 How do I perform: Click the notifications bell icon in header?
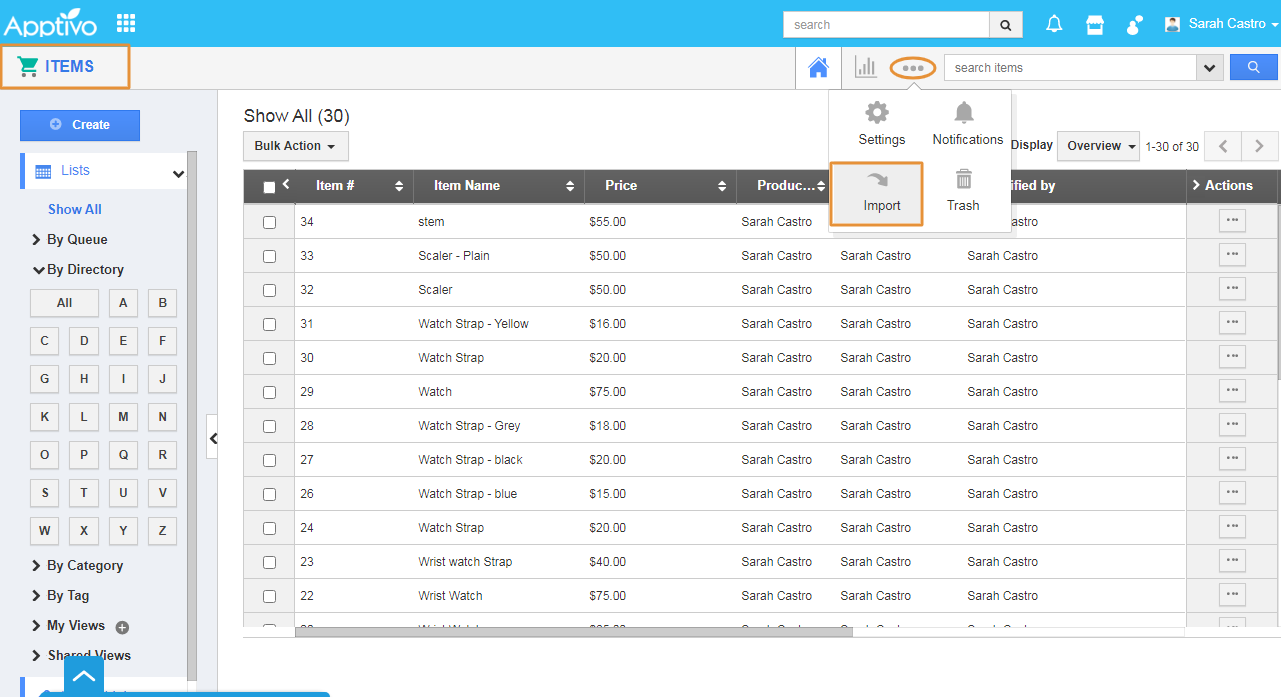(1054, 24)
